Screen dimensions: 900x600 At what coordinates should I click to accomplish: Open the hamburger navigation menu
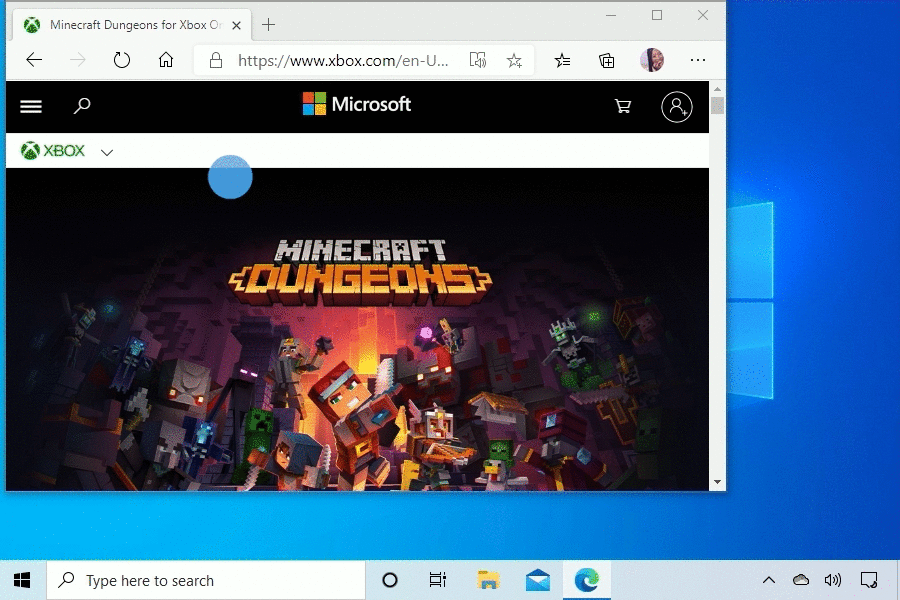point(31,107)
